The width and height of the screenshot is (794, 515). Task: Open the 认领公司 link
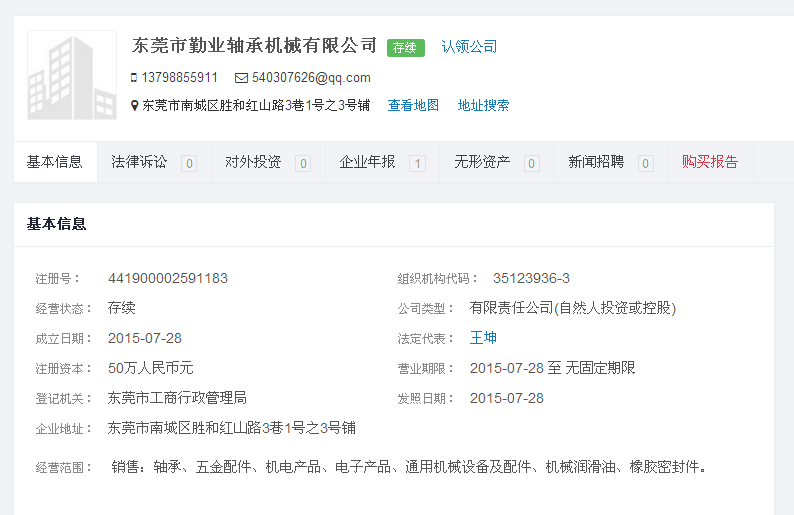469,47
